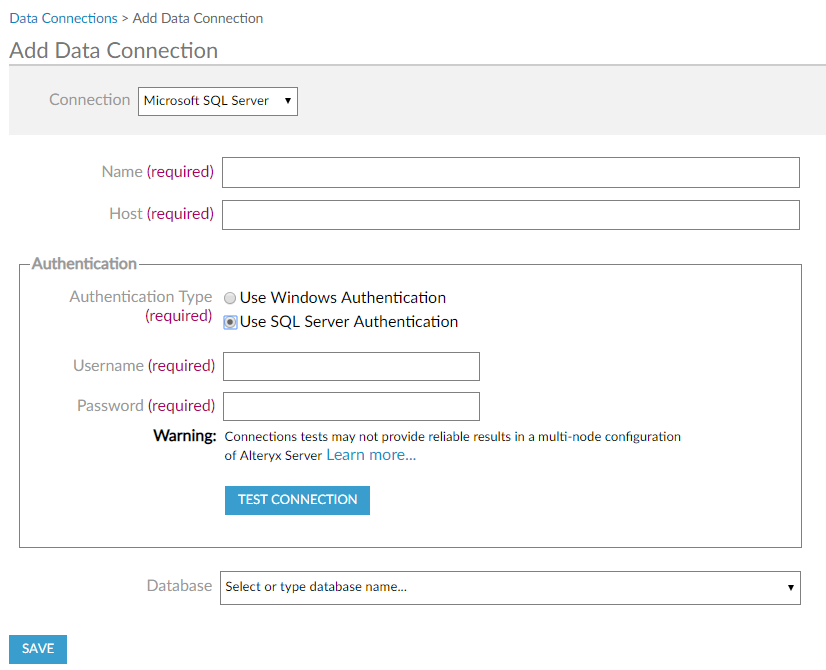Click the SAVE button
Viewport: 826px width, 670px height.
(x=38, y=649)
